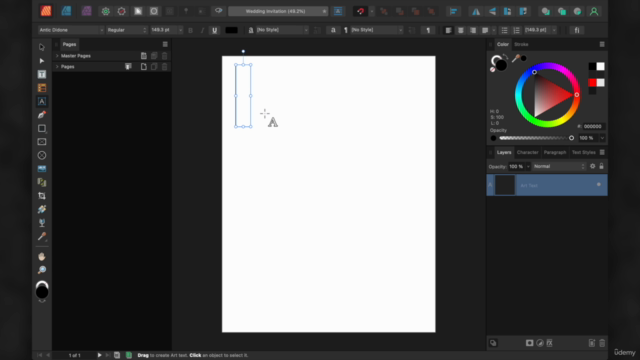The image size is (640, 360).
Task: Switch to the Publisher persona
Action: [x=46, y=11]
